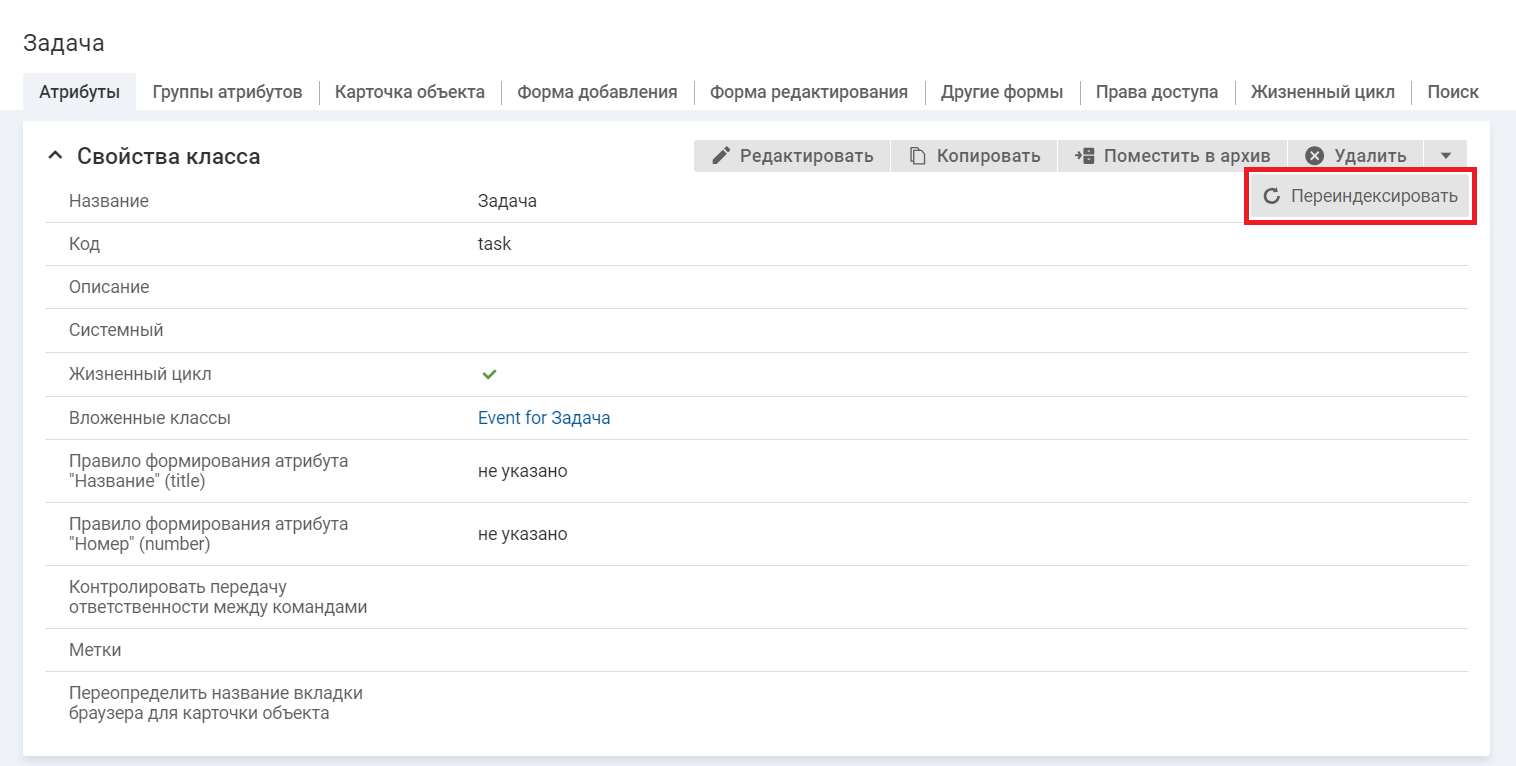Click the circled X icon on Удалить

tap(1314, 156)
